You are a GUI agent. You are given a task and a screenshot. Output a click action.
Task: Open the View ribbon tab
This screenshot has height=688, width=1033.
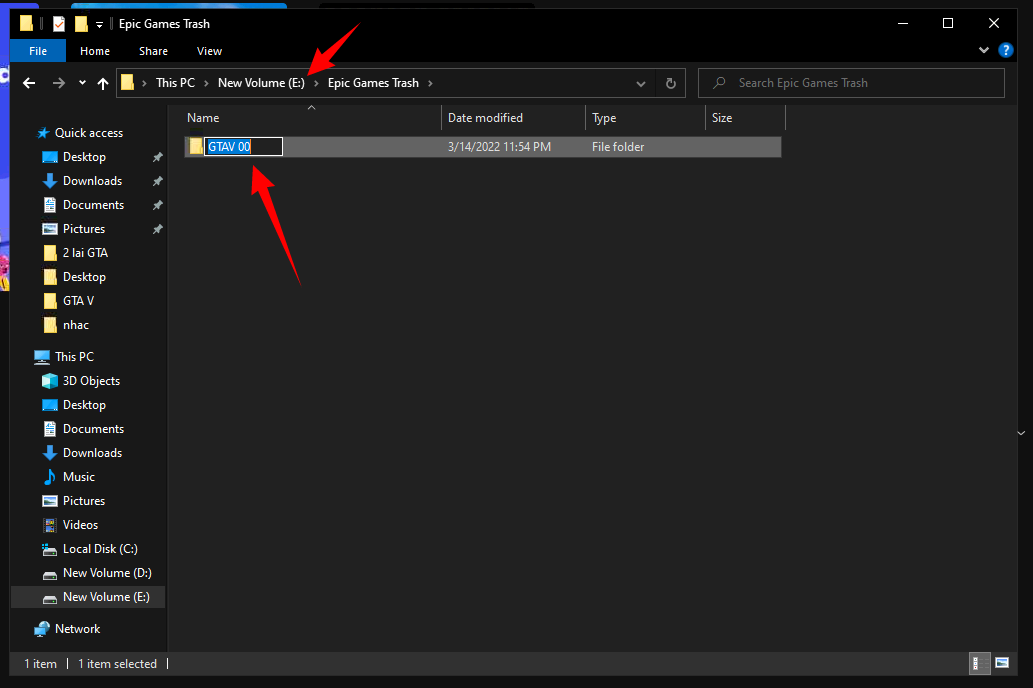click(x=209, y=51)
